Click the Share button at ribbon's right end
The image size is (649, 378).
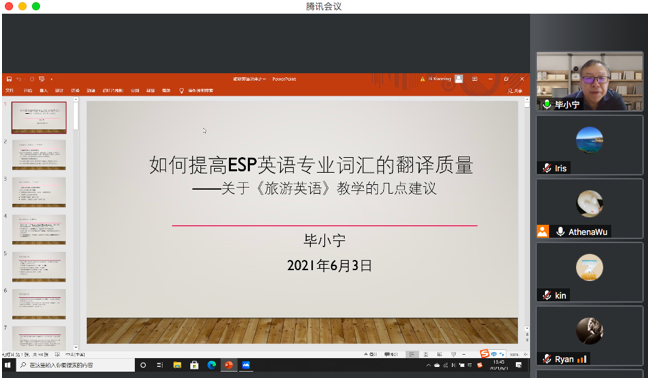pyautogui.click(x=515, y=91)
